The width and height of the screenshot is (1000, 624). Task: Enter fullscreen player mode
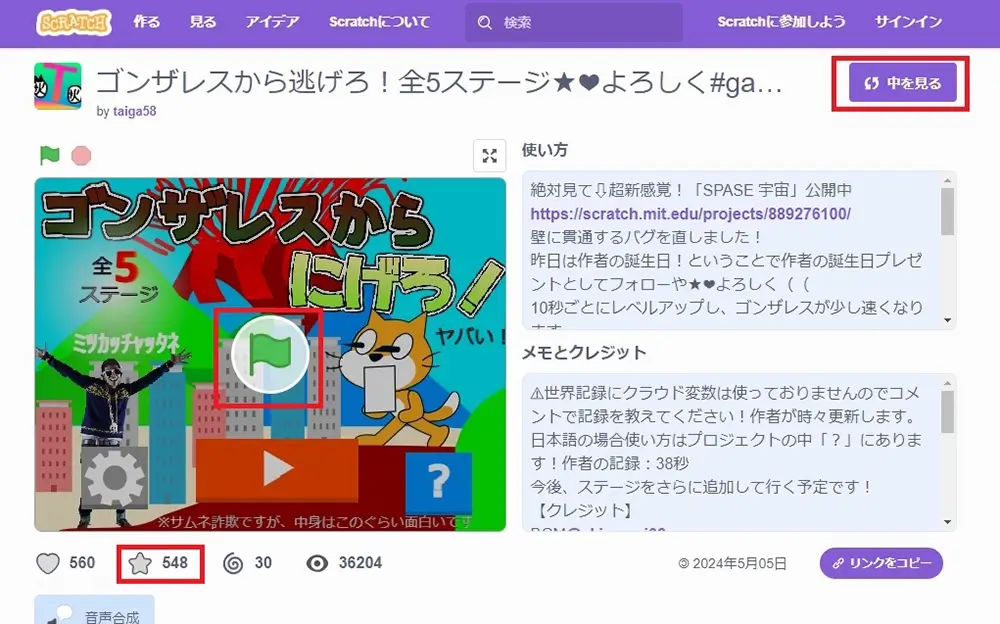(490, 156)
